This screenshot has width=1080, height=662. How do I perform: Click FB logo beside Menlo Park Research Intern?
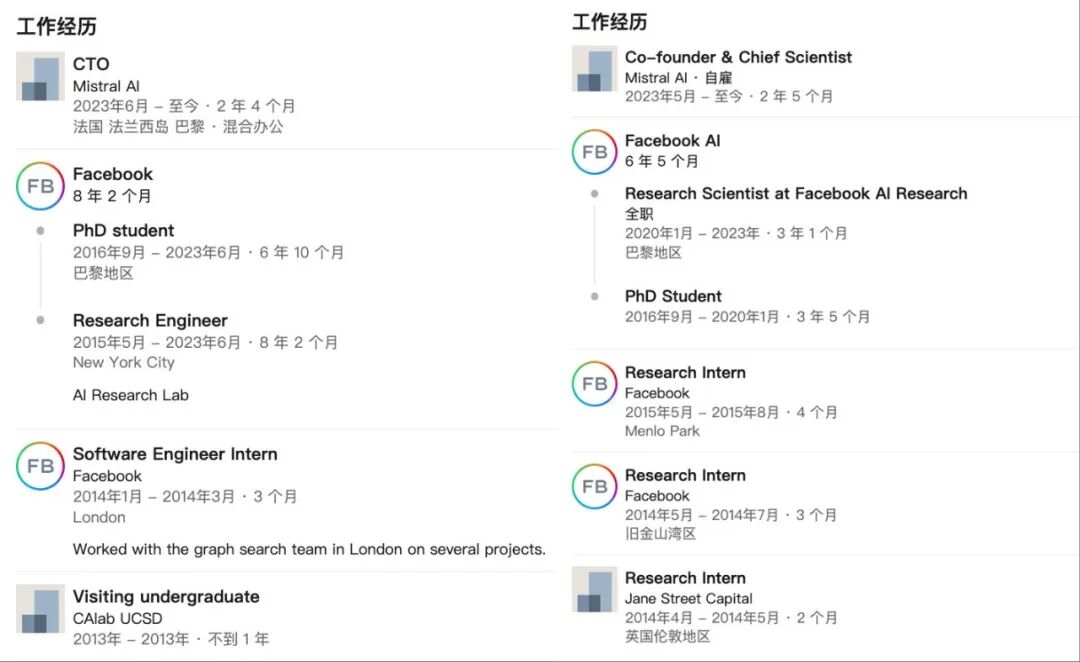click(x=595, y=384)
